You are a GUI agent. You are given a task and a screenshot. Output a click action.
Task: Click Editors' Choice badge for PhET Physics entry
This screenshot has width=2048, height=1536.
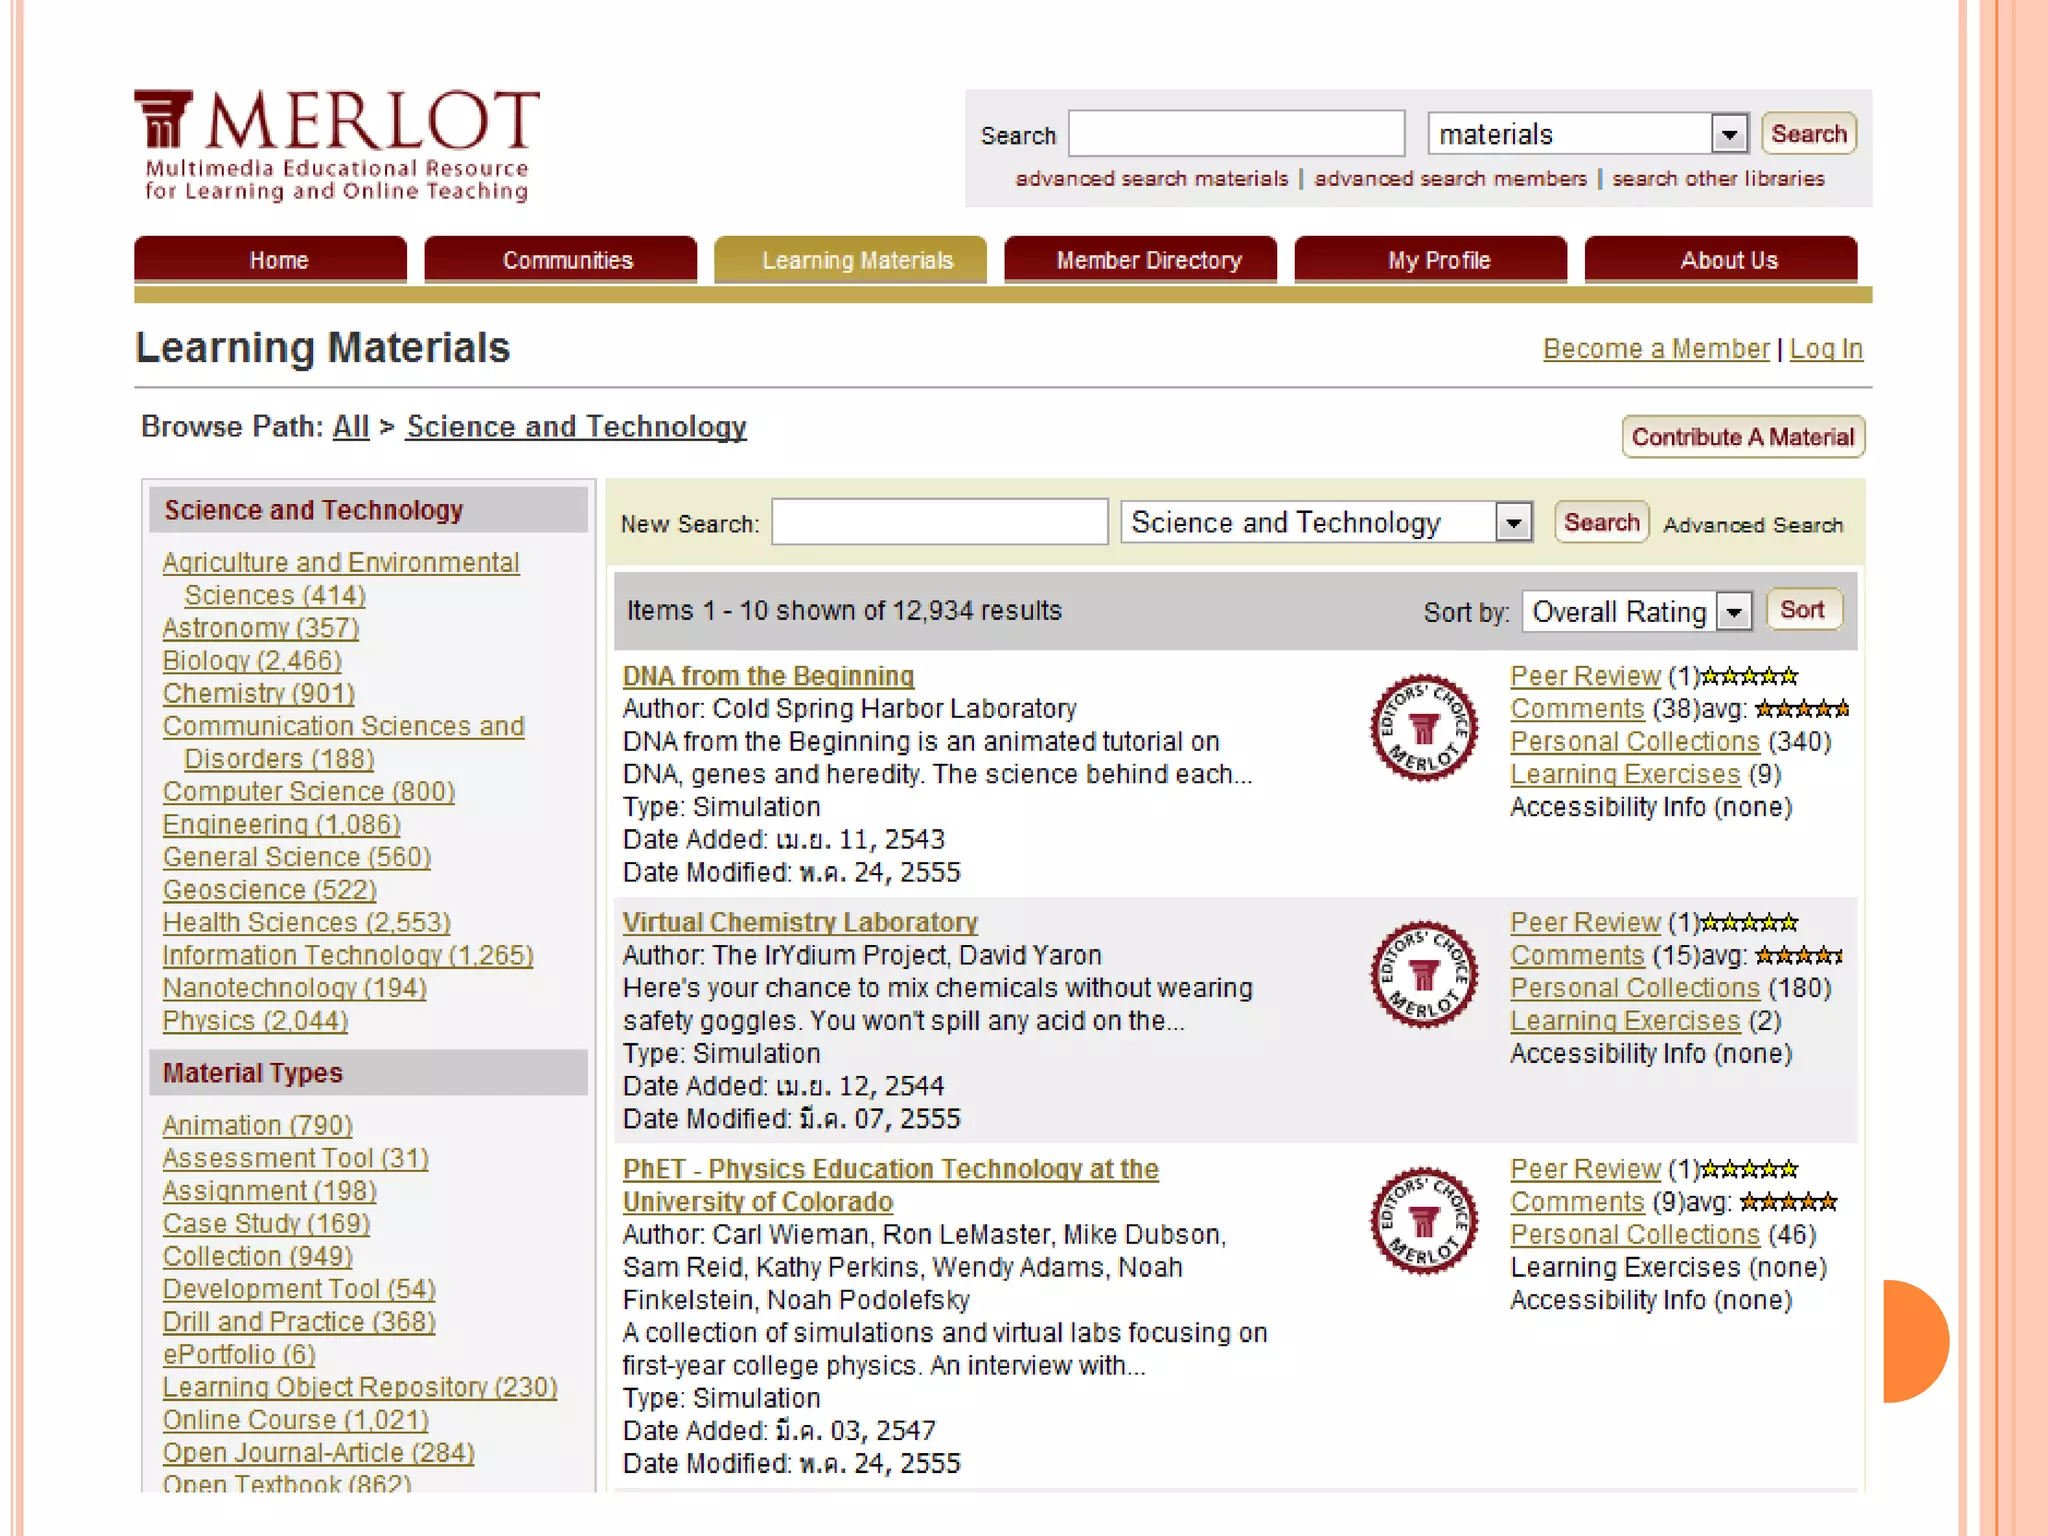click(1423, 1220)
